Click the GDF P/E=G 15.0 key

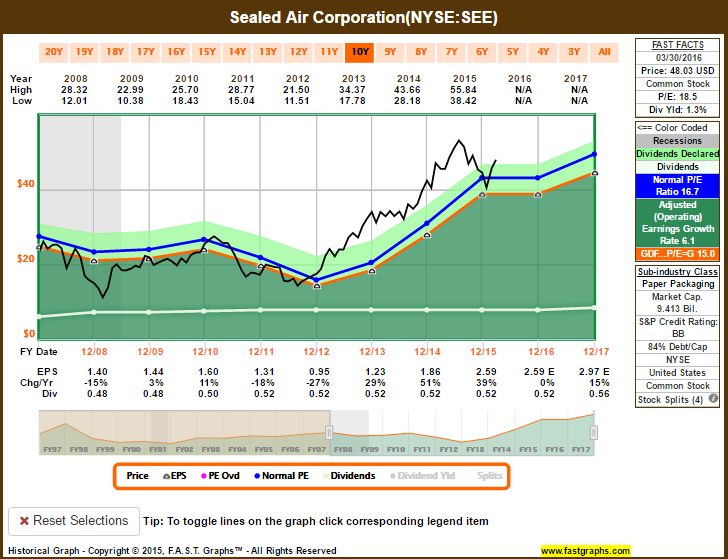[677, 254]
